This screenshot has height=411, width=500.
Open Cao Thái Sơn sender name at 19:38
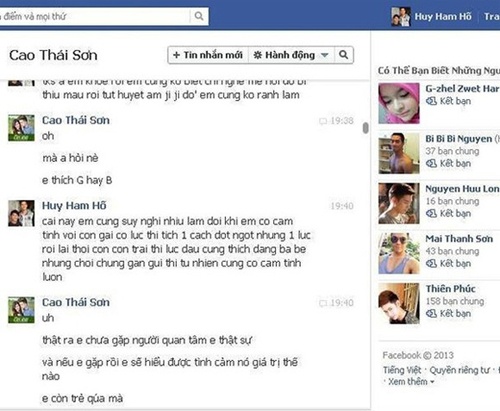(x=76, y=120)
